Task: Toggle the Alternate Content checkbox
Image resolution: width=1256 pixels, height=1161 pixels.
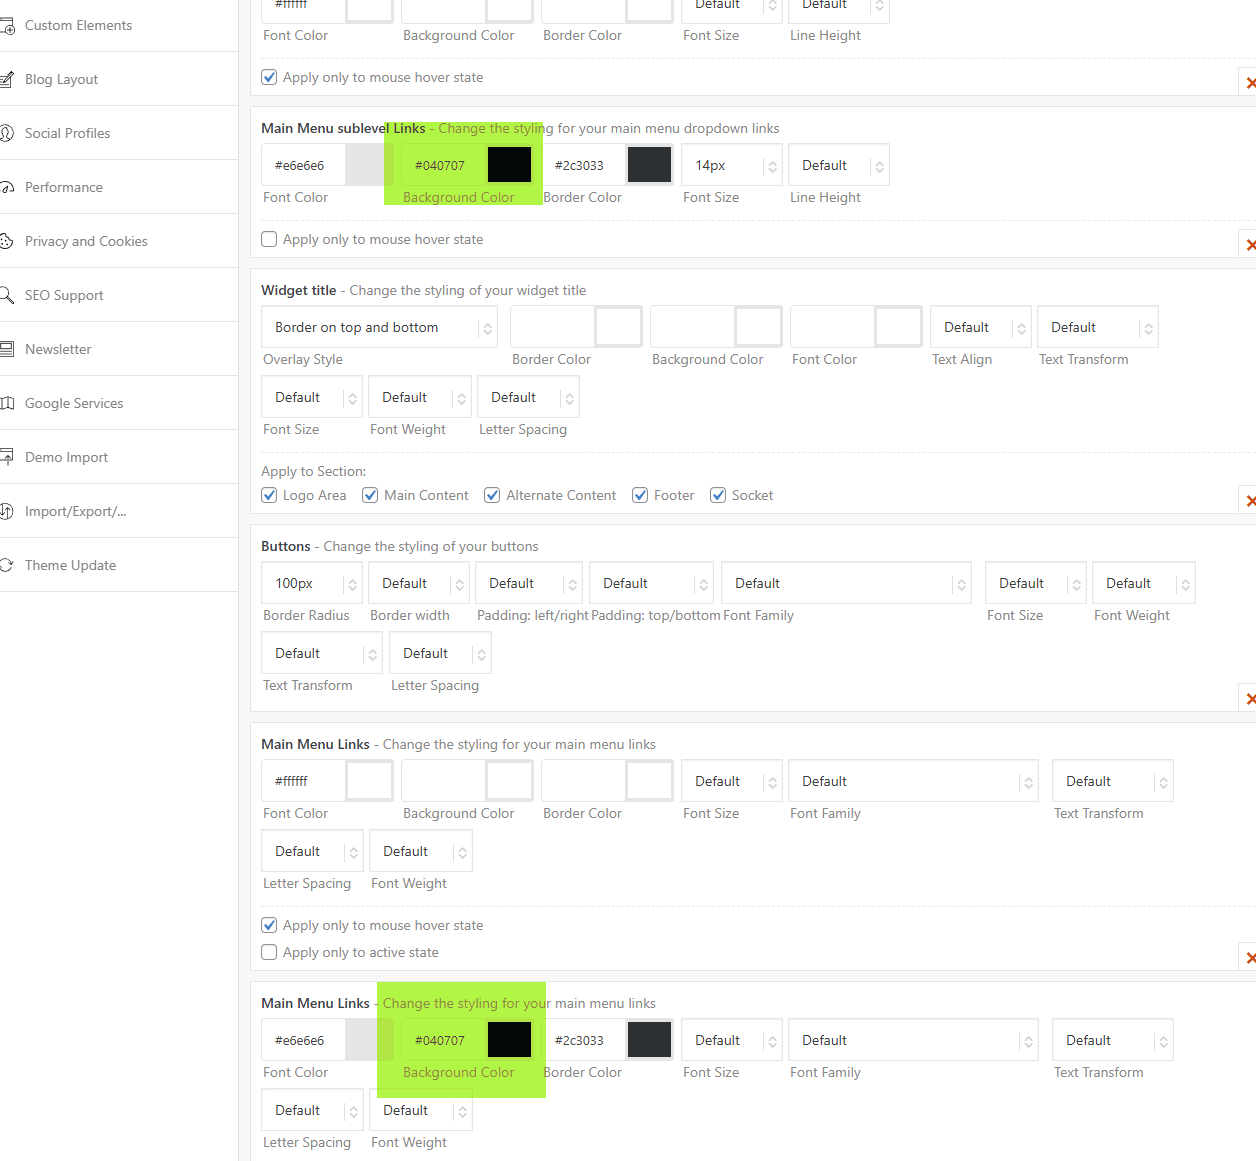Action: coord(492,495)
